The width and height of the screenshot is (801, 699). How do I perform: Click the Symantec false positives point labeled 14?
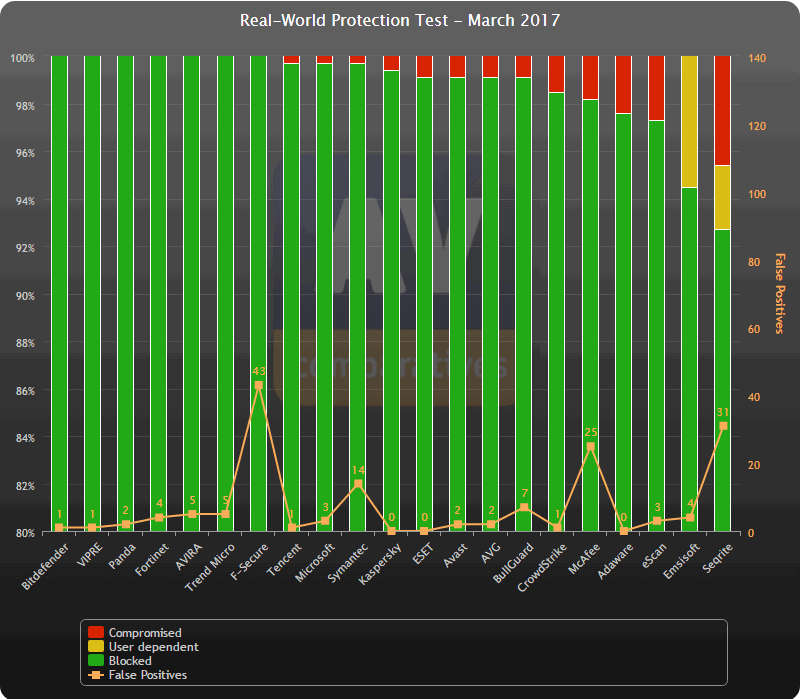[359, 483]
